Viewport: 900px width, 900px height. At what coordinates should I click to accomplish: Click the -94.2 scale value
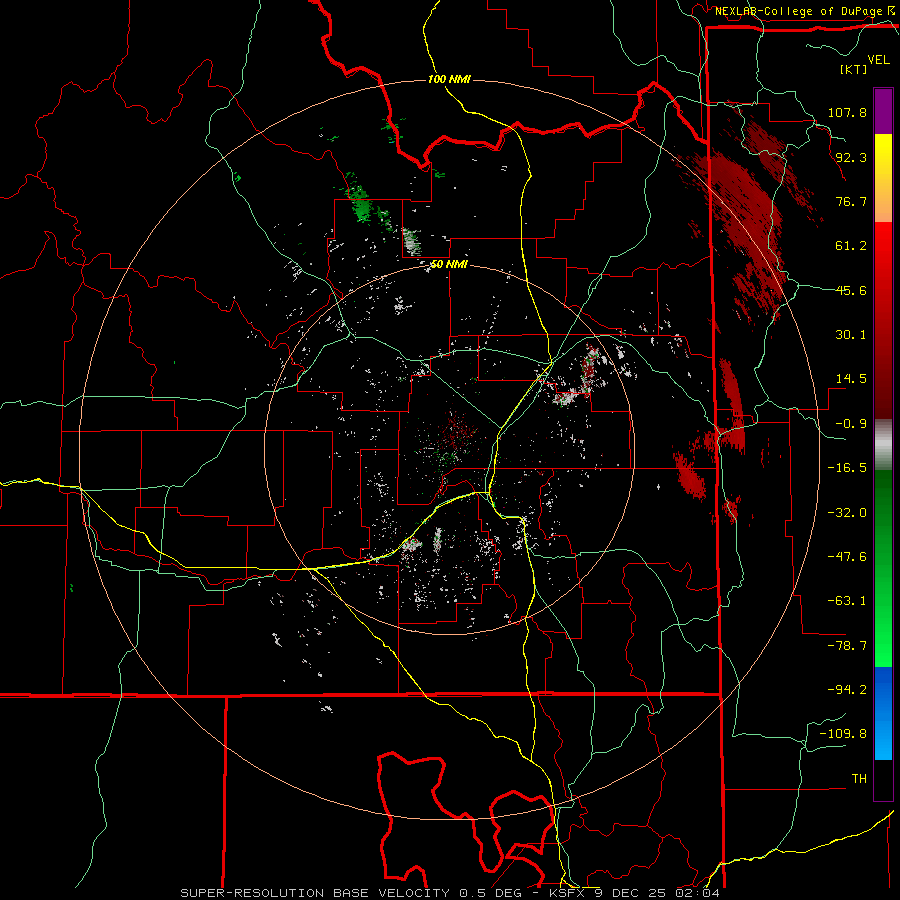point(847,689)
